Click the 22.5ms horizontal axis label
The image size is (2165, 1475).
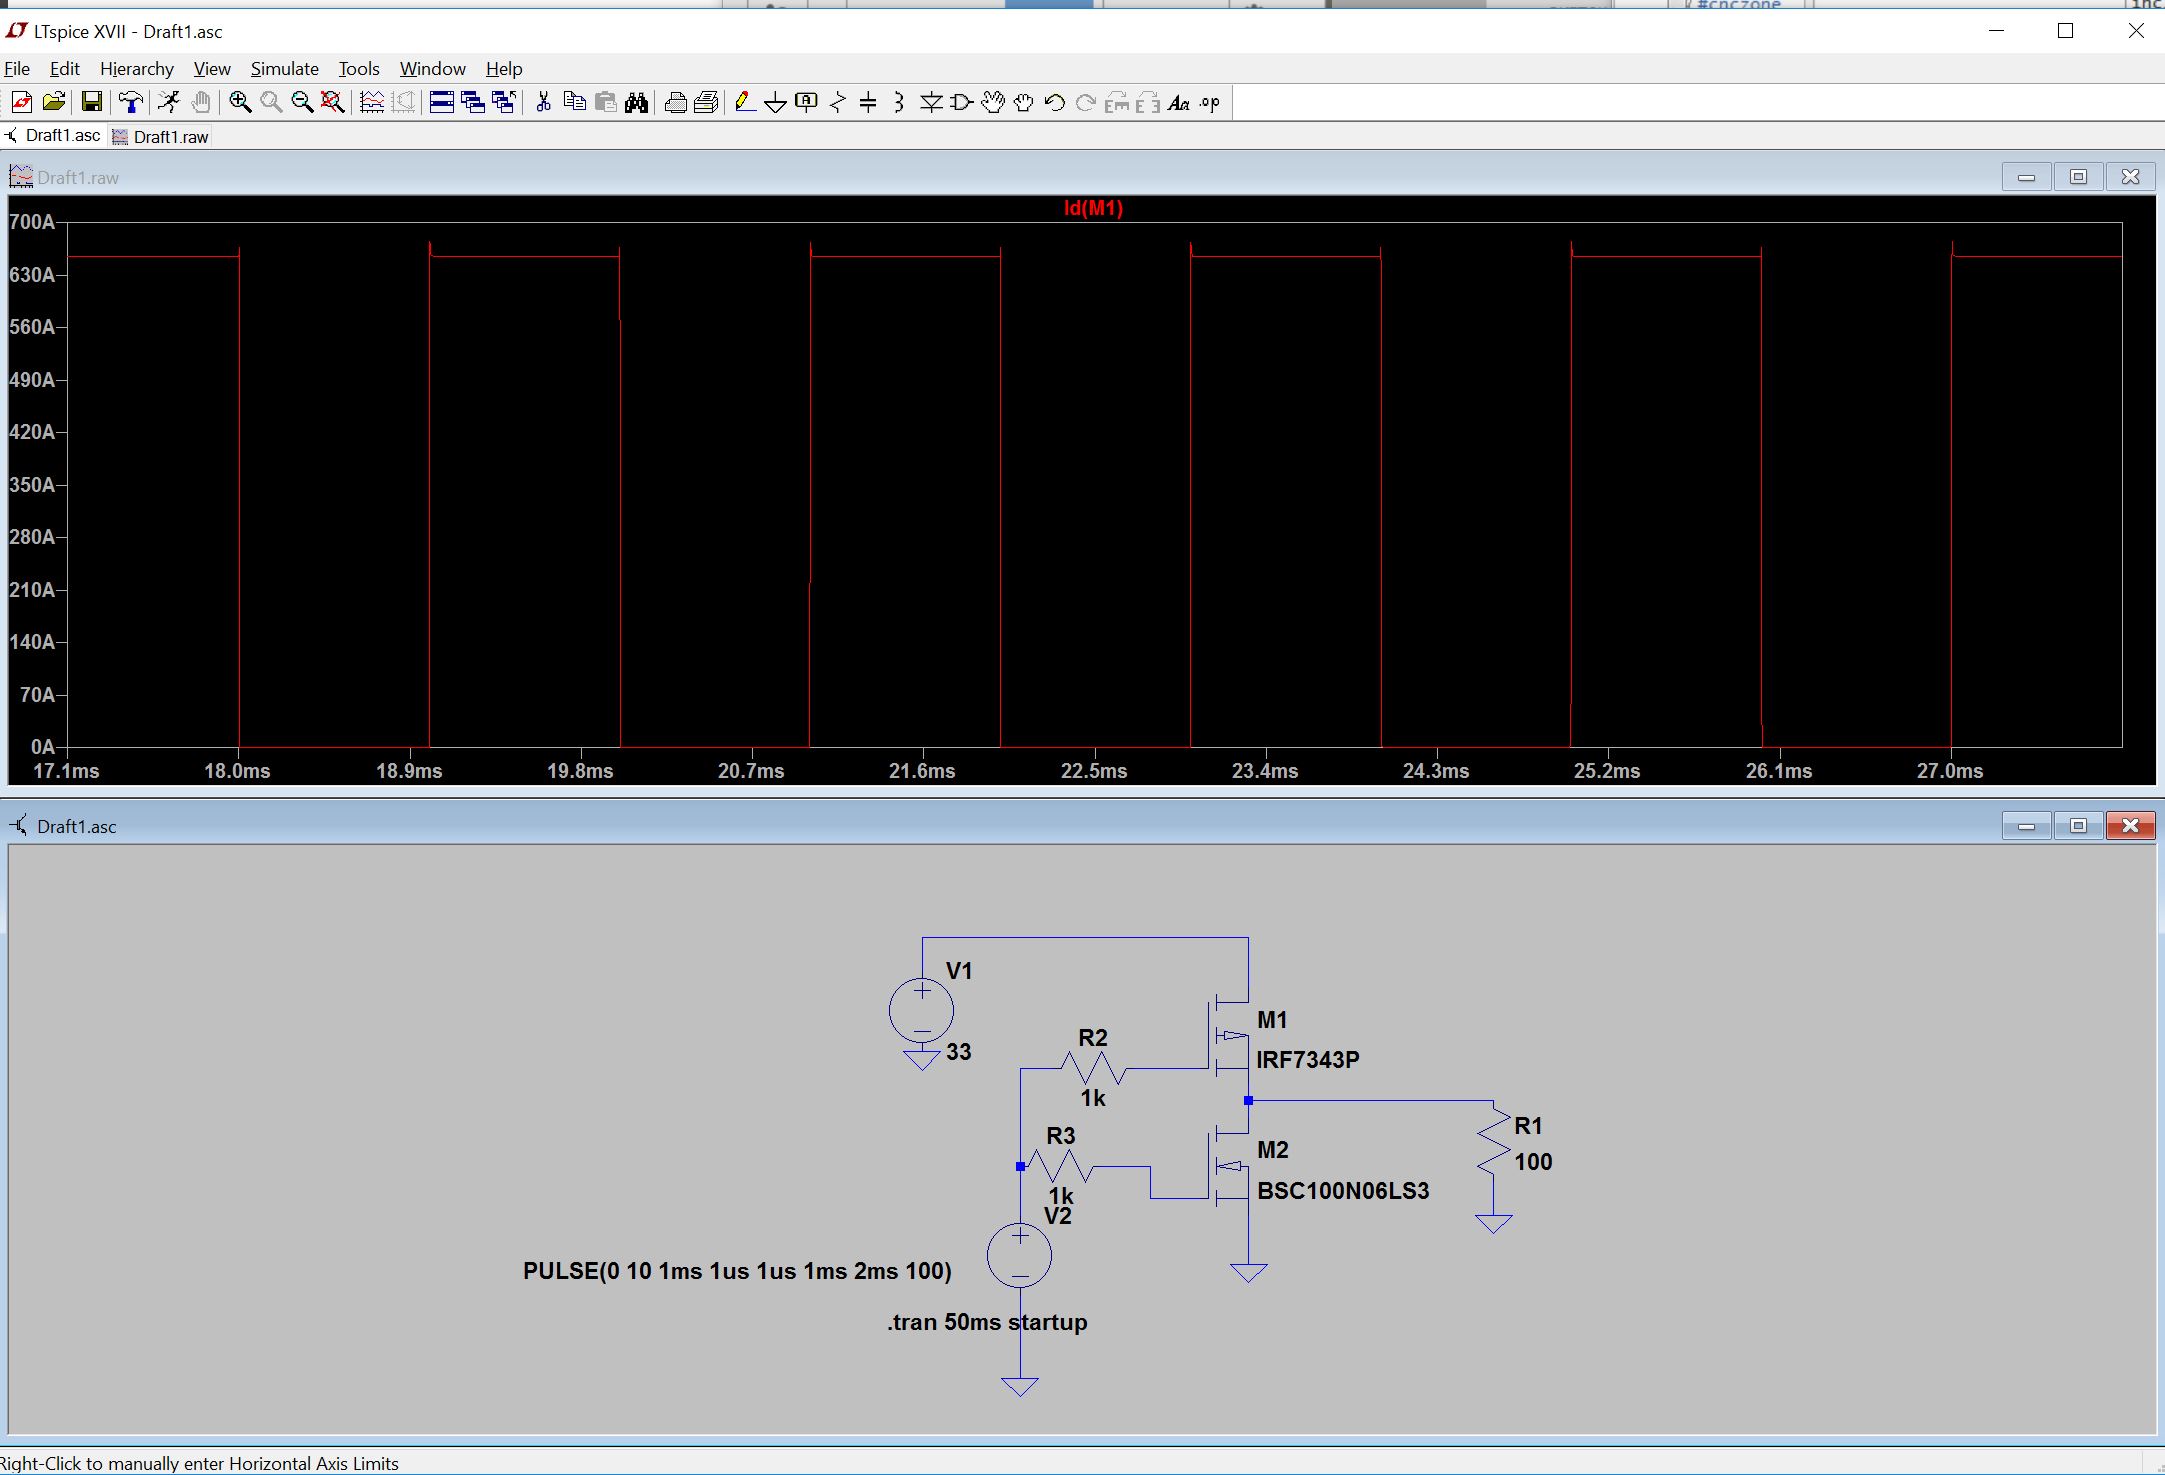(x=1094, y=771)
